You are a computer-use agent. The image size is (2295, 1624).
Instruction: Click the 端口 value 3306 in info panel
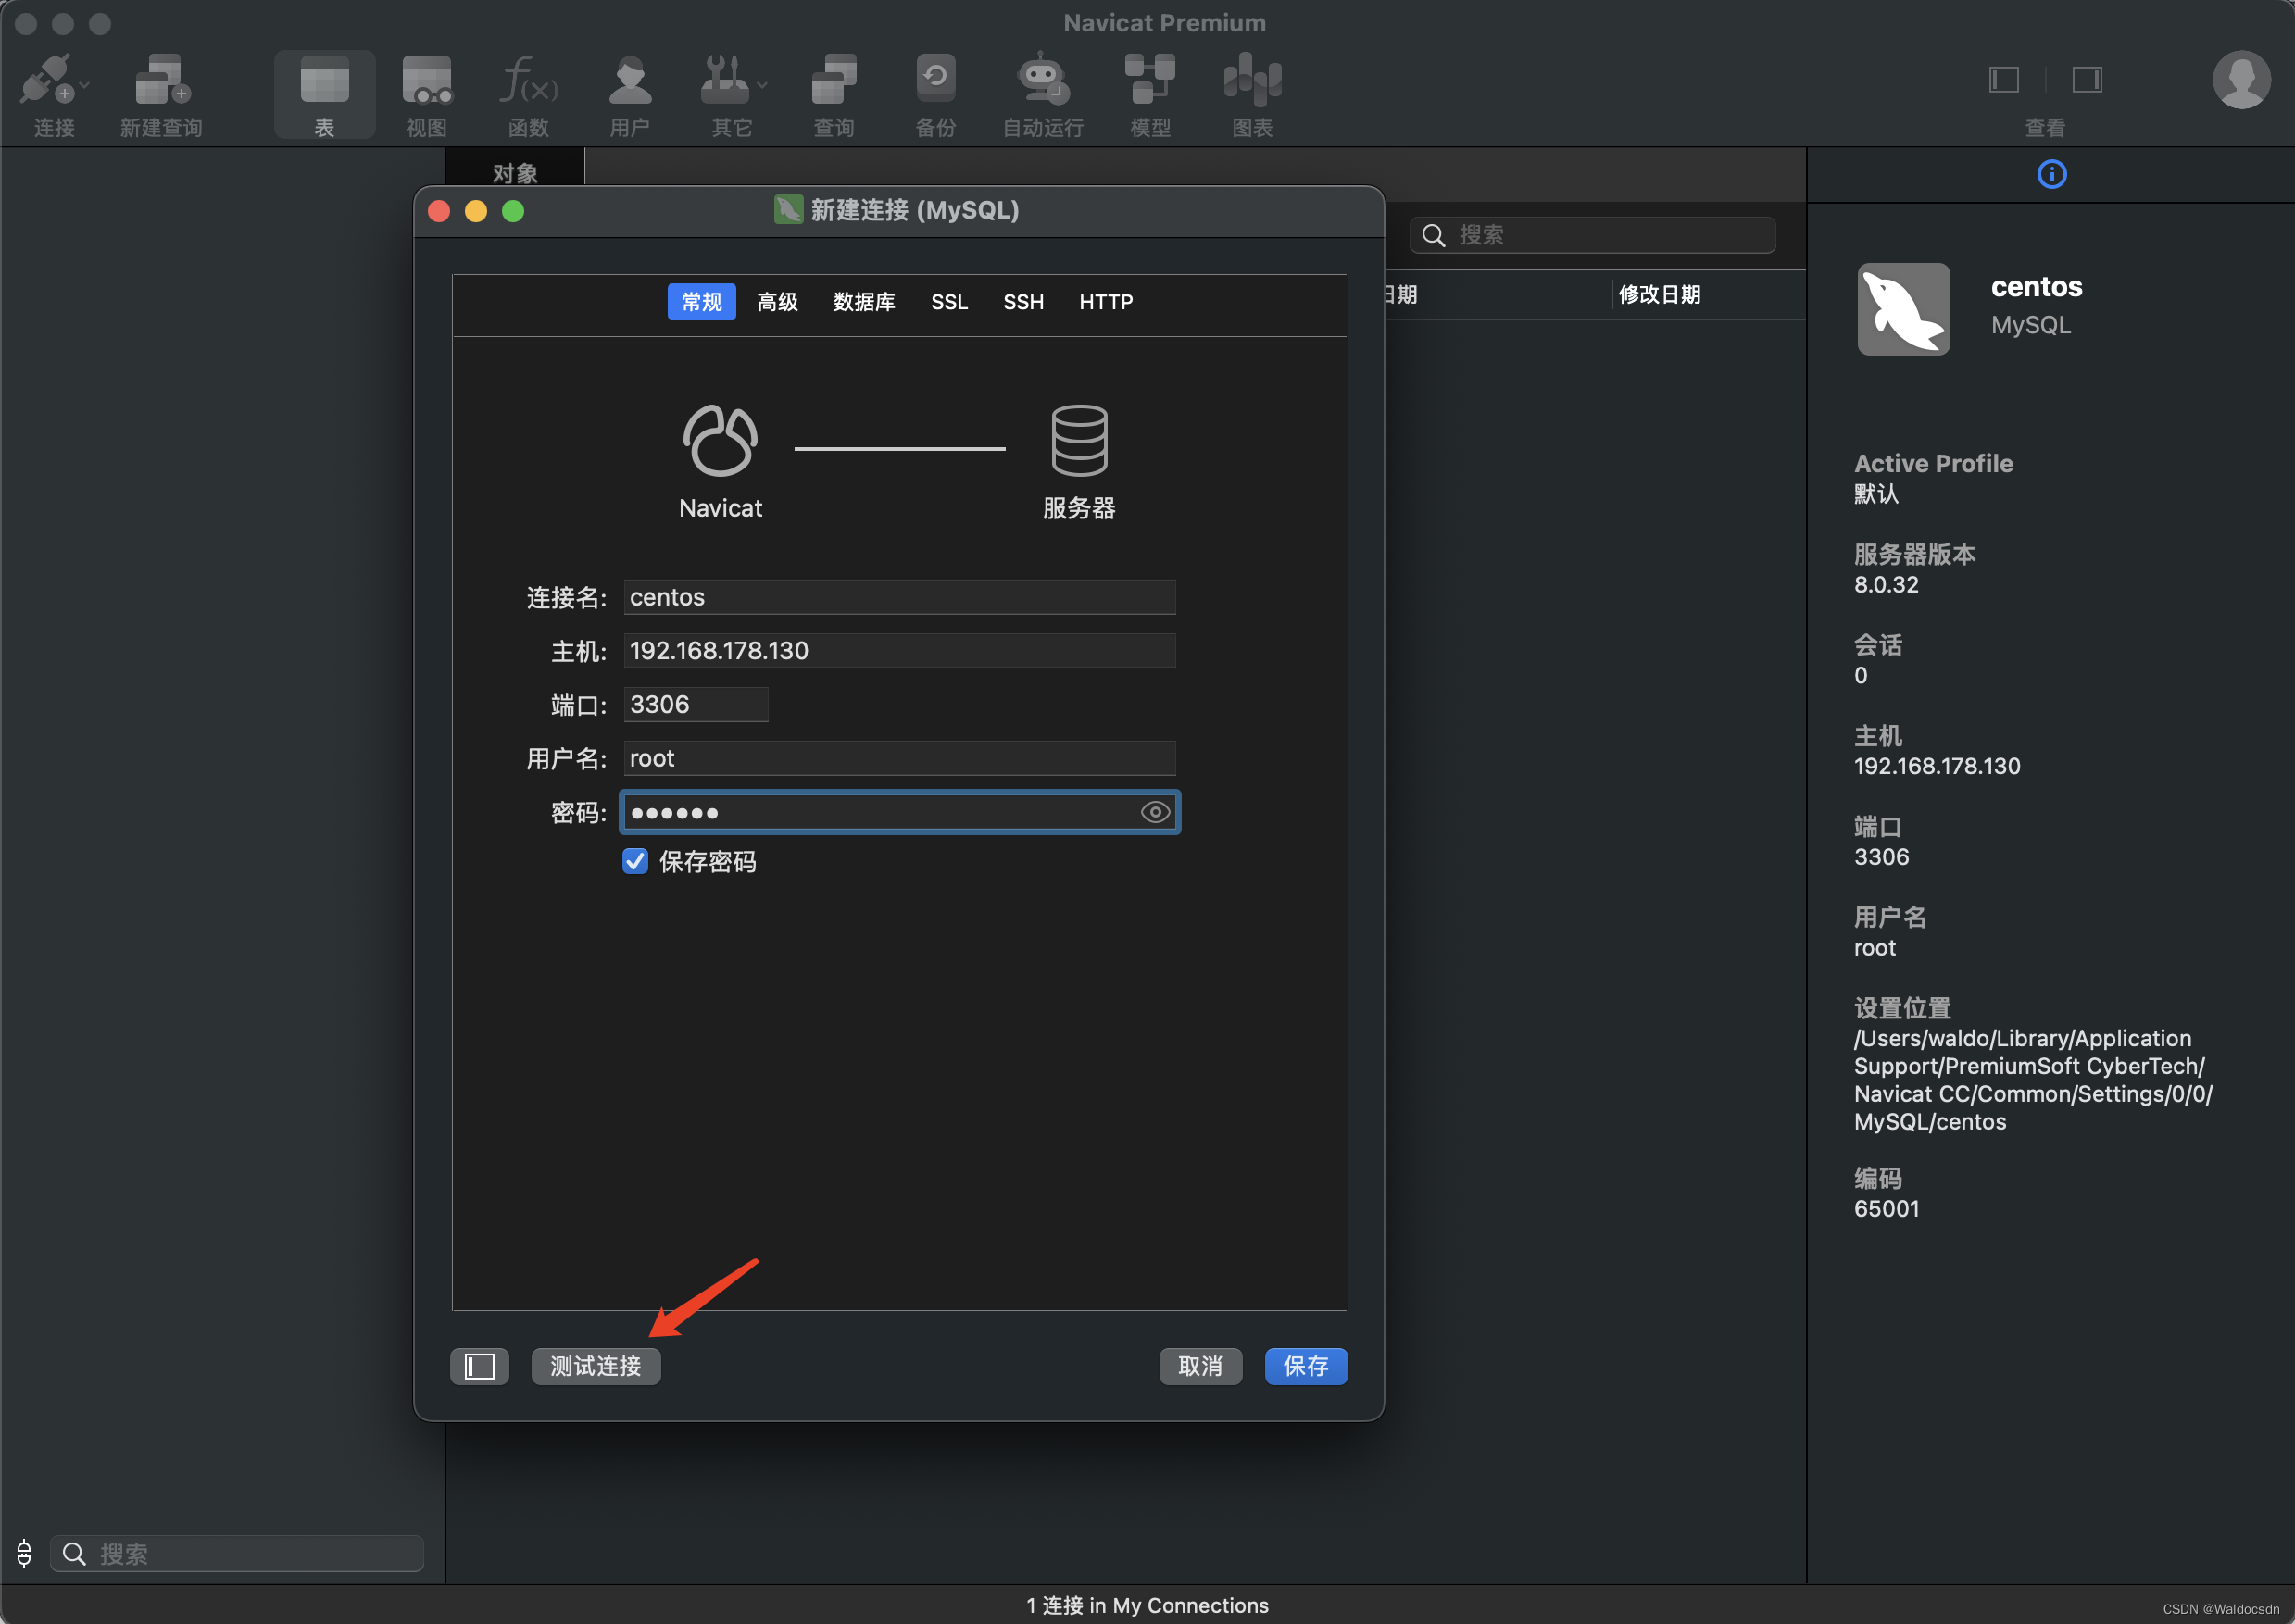pyautogui.click(x=1881, y=857)
